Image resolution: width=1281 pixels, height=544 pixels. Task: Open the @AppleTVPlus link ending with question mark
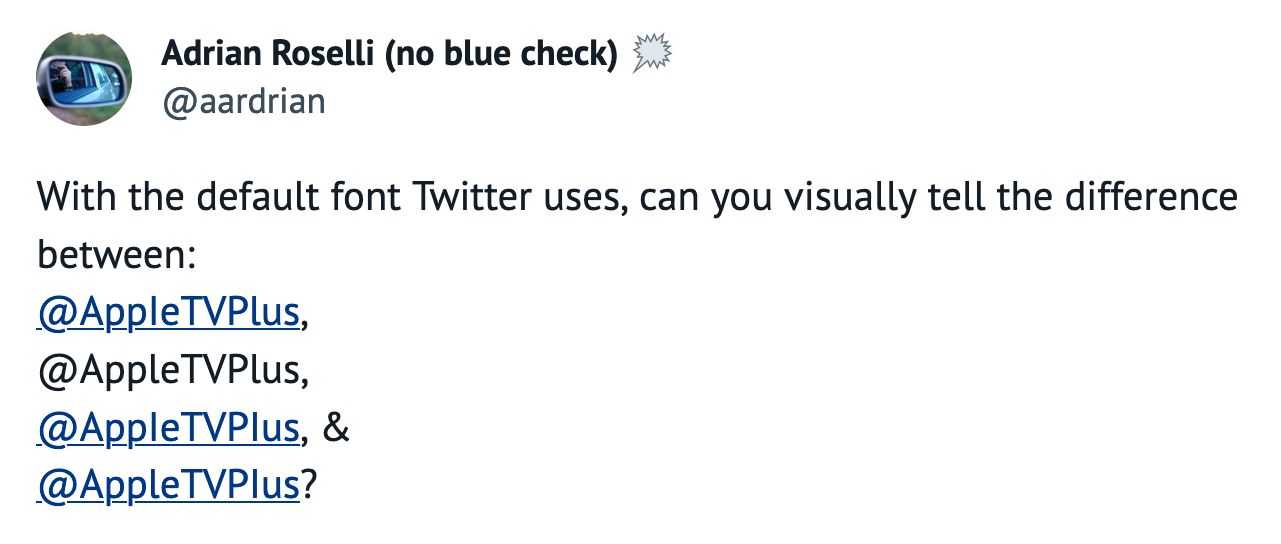pyautogui.click(x=168, y=487)
